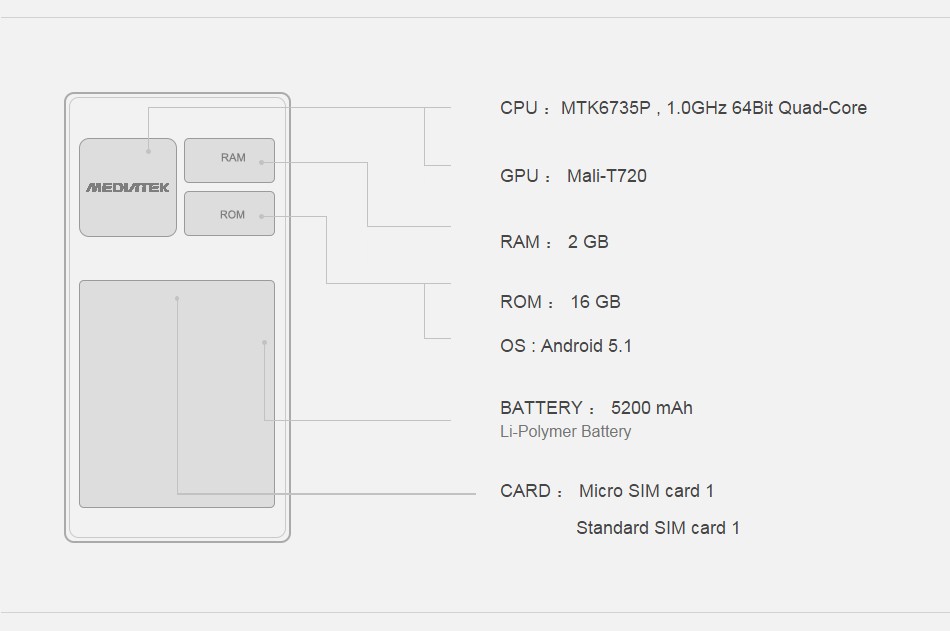Click the OS : Android 5.1 text
This screenshot has height=631, width=950.
(566, 346)
